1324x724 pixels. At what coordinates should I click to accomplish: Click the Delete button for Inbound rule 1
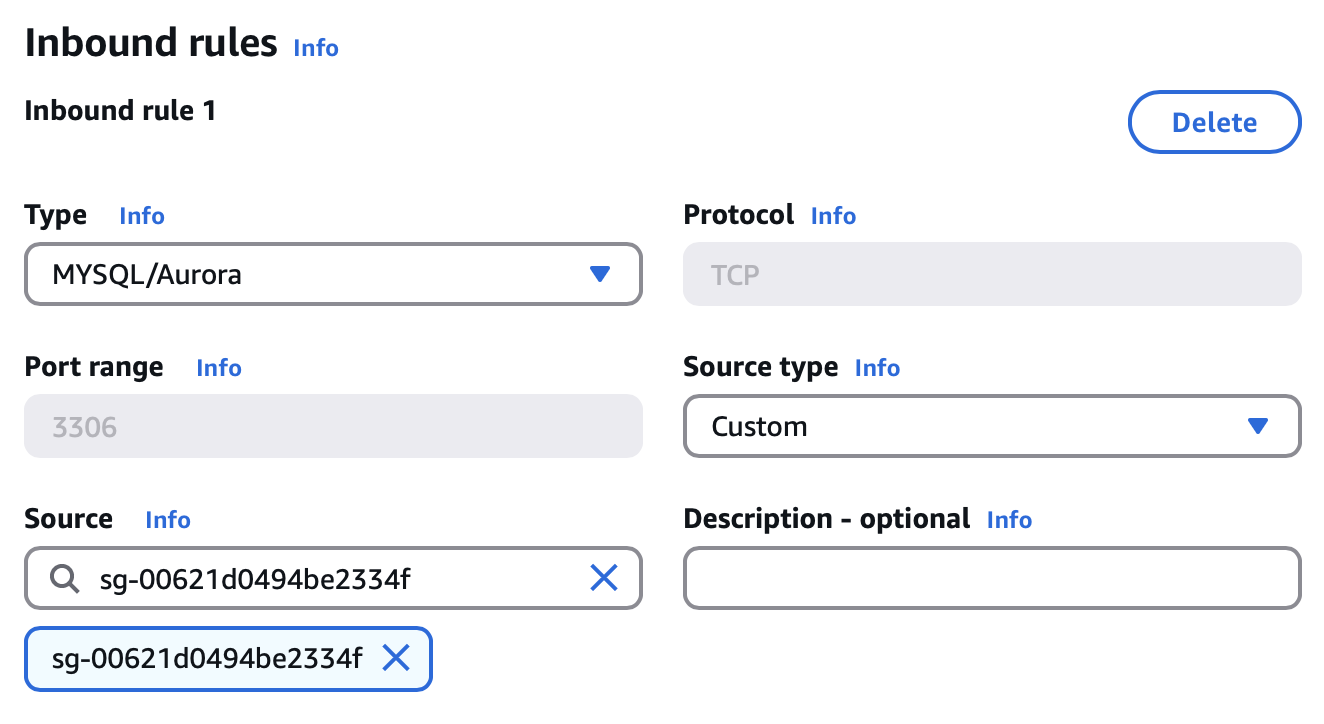coord(1214,123)
